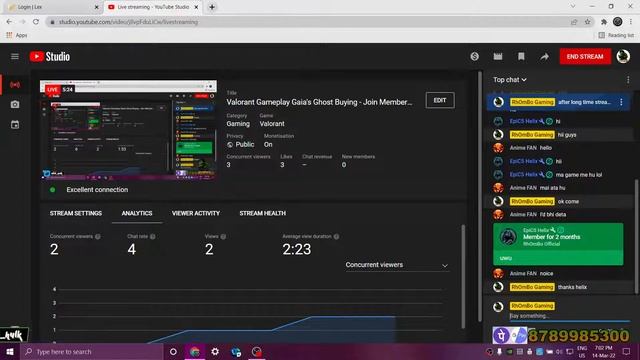Open Chrome from the taskbar
This screenshot has height=360, width=640.
tap(195, 351)
